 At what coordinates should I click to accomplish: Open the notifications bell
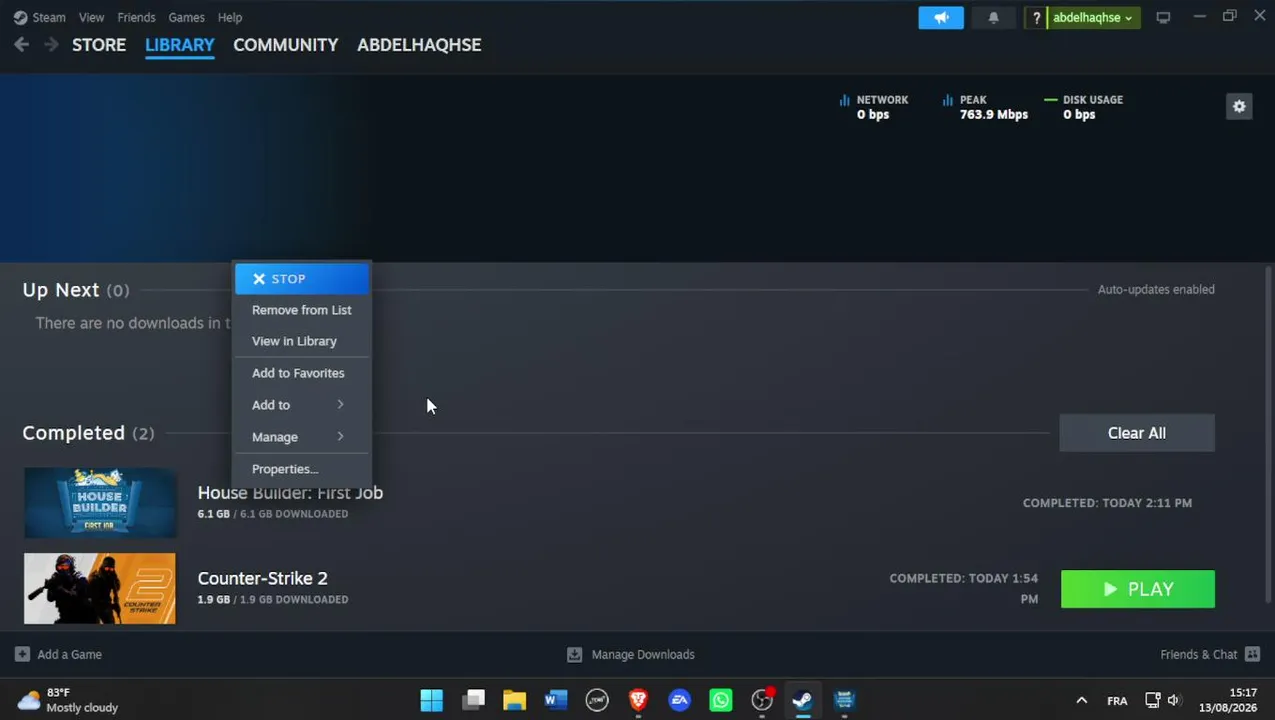(x=993, y=17)
